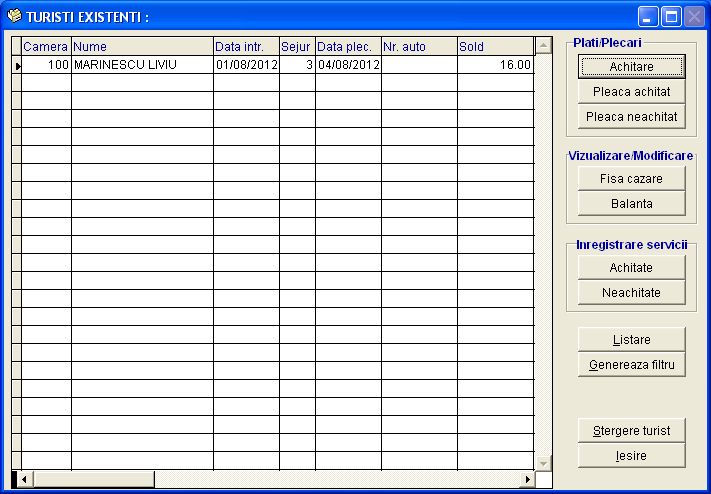Click the Data intr. column header

(x=246, y=46)
